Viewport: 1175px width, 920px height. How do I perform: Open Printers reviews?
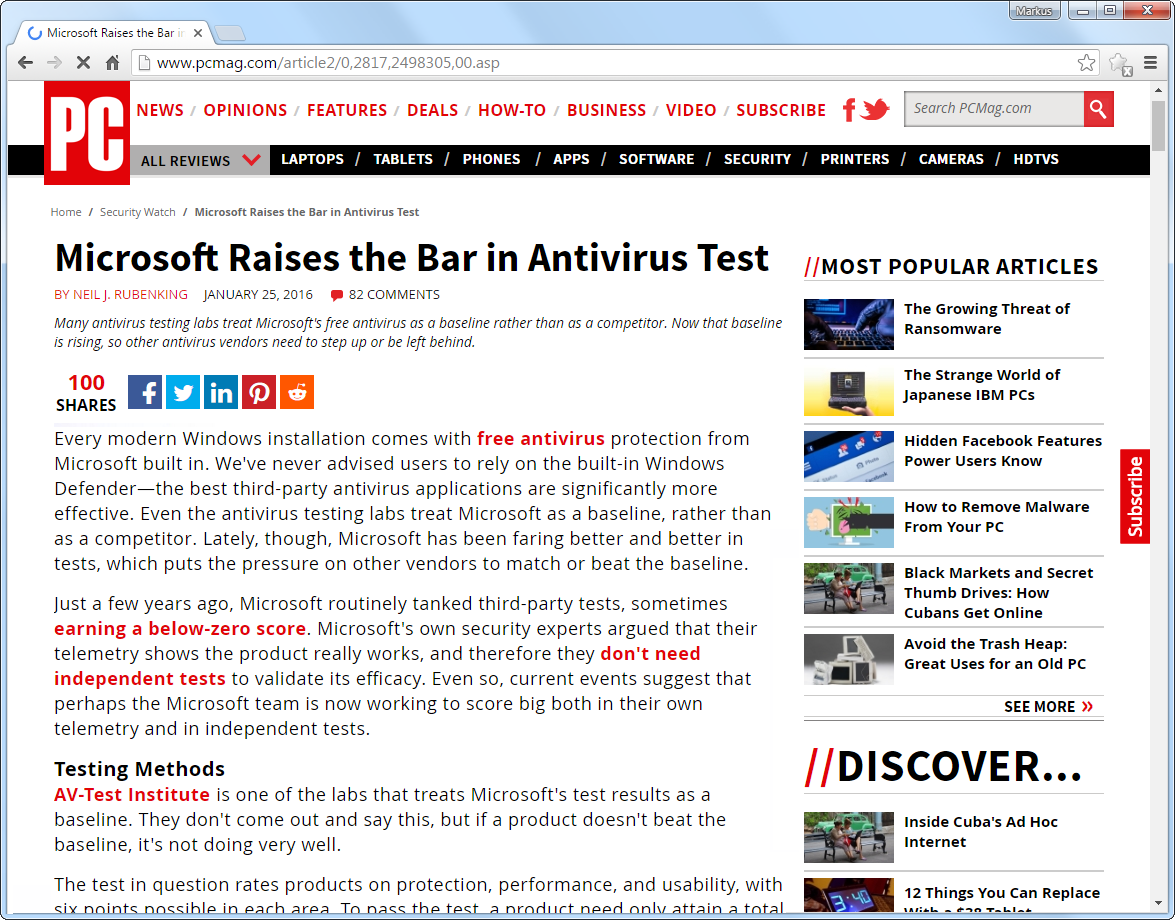(x=854, y=160)
